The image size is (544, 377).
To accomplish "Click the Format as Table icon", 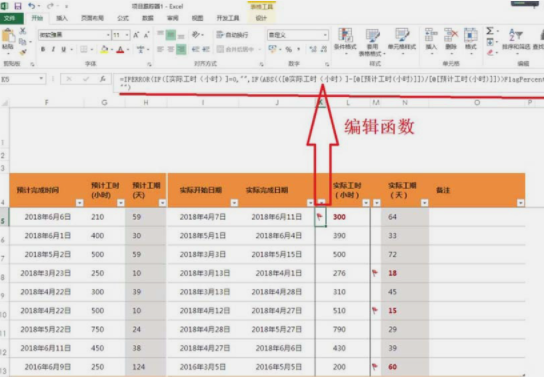I will pyautogui.click(x=373, y=35).
